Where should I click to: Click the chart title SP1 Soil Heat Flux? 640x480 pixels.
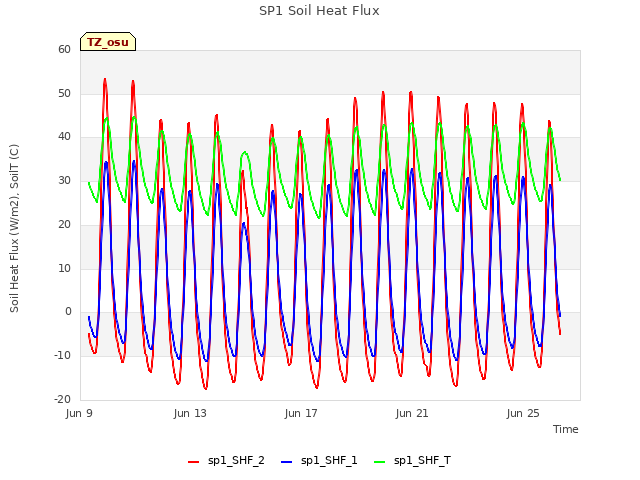tap(319, 11)
